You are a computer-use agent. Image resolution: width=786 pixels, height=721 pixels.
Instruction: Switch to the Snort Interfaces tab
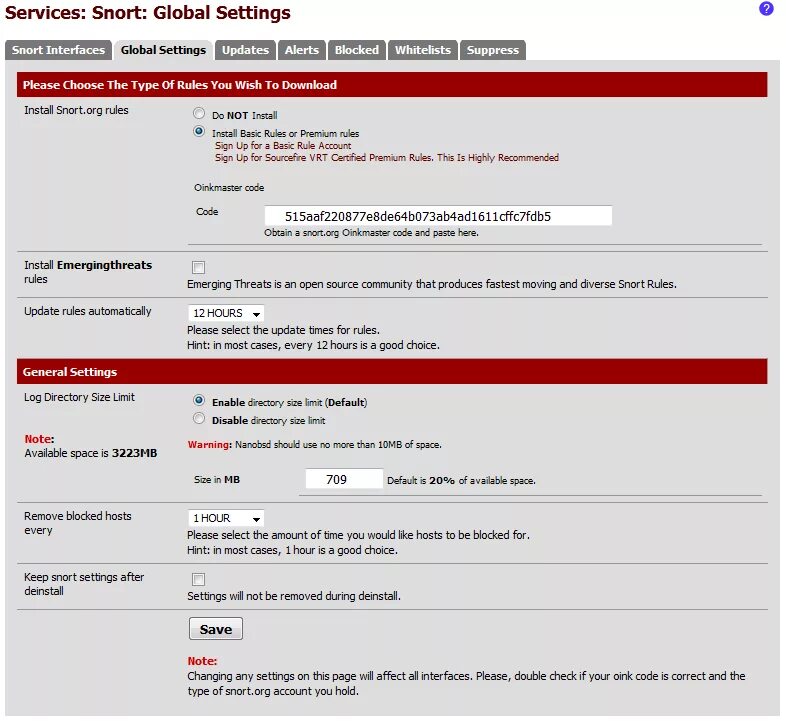(x=58, y=50)
